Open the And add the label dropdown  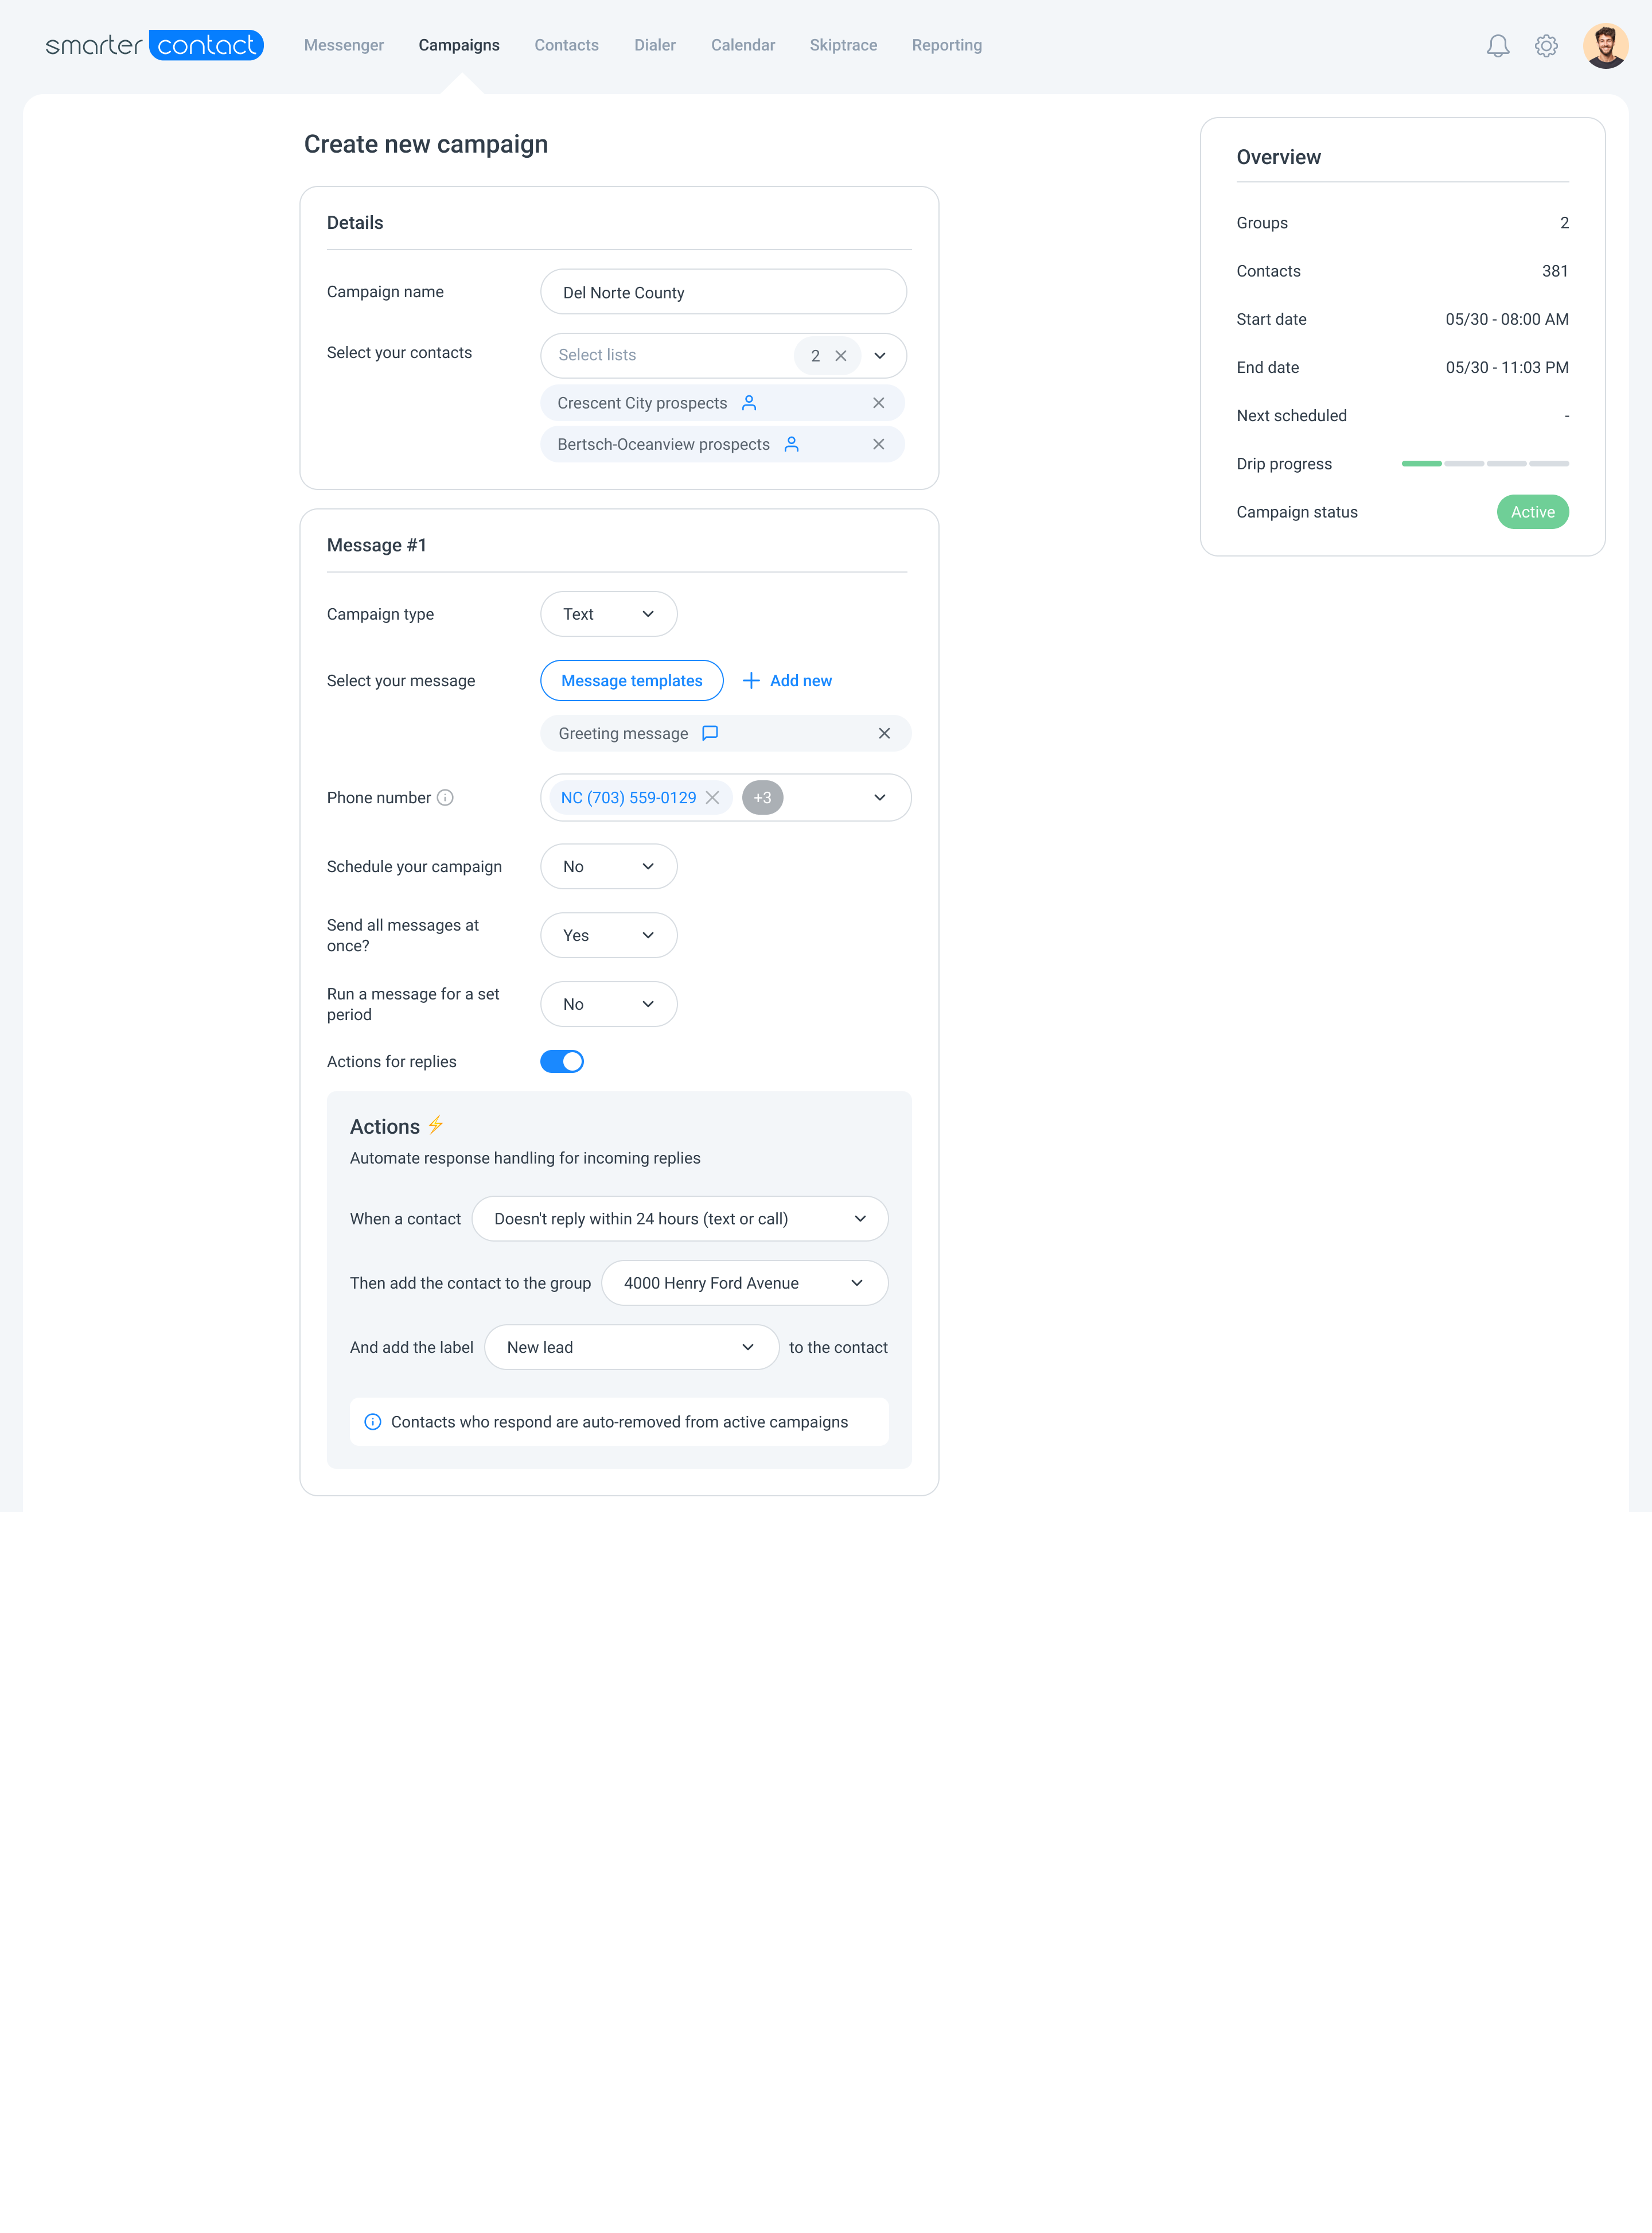click(x=631, y=1347)
